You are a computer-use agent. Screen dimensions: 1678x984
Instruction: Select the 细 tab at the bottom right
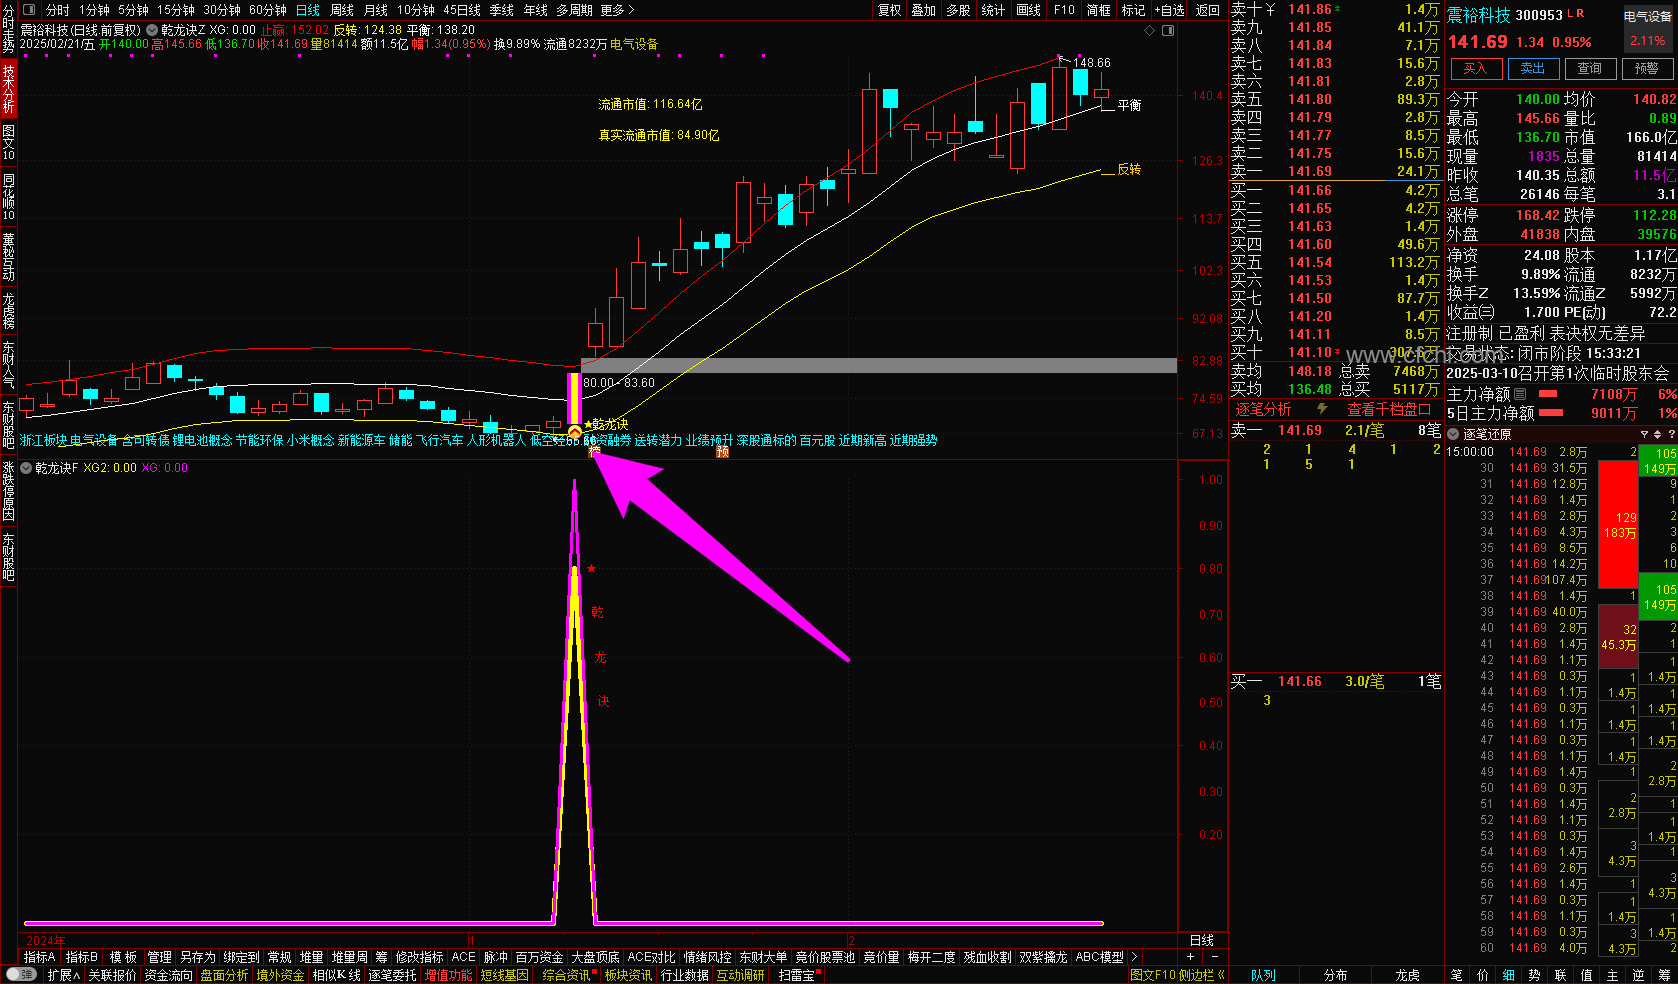pyautogui.click(x=1508, y=975)
